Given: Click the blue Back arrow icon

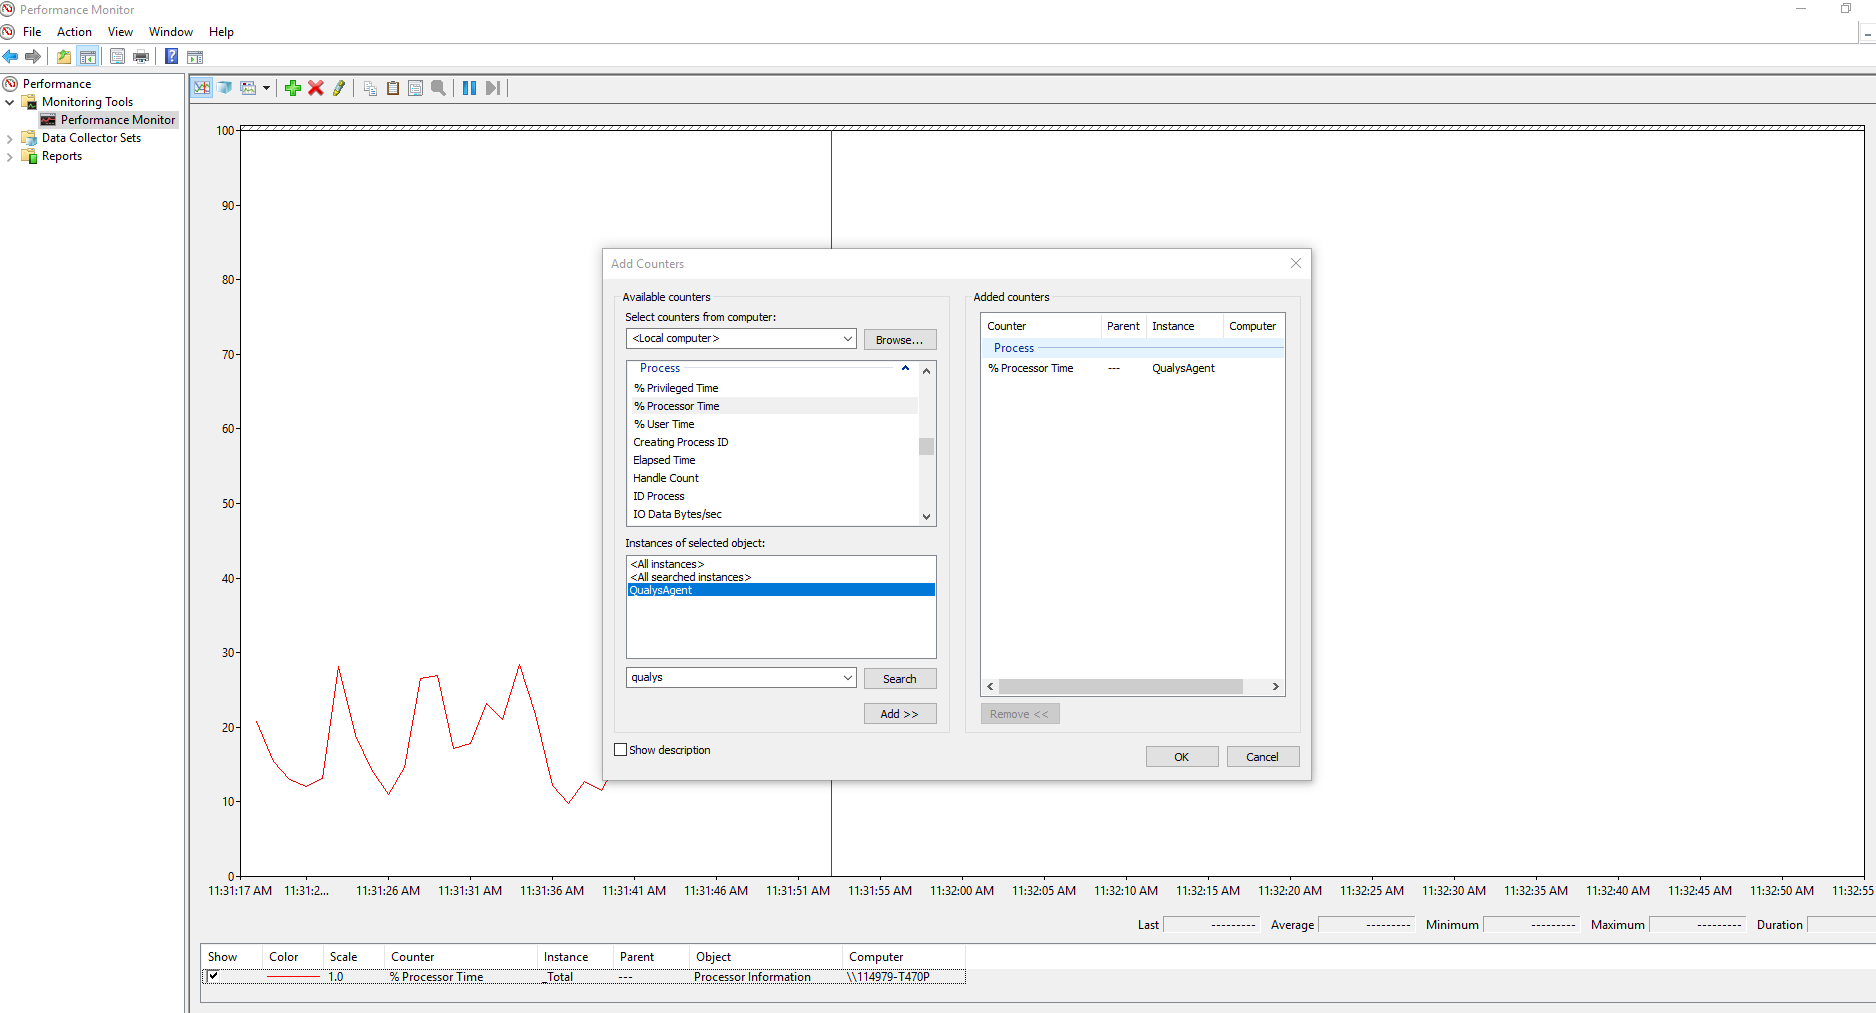Looking at the screenshot, I should pos(11,57).
